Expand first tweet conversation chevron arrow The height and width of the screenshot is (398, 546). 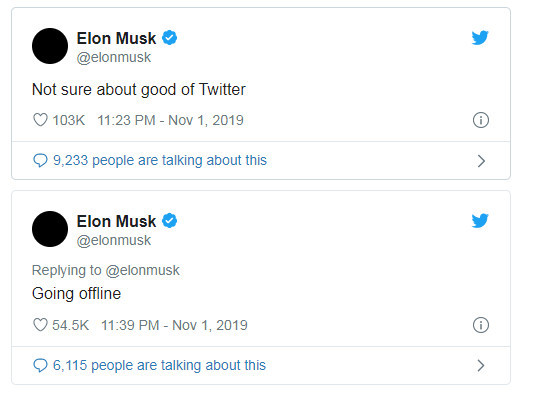pyautogui.click(x=481, y=161)
